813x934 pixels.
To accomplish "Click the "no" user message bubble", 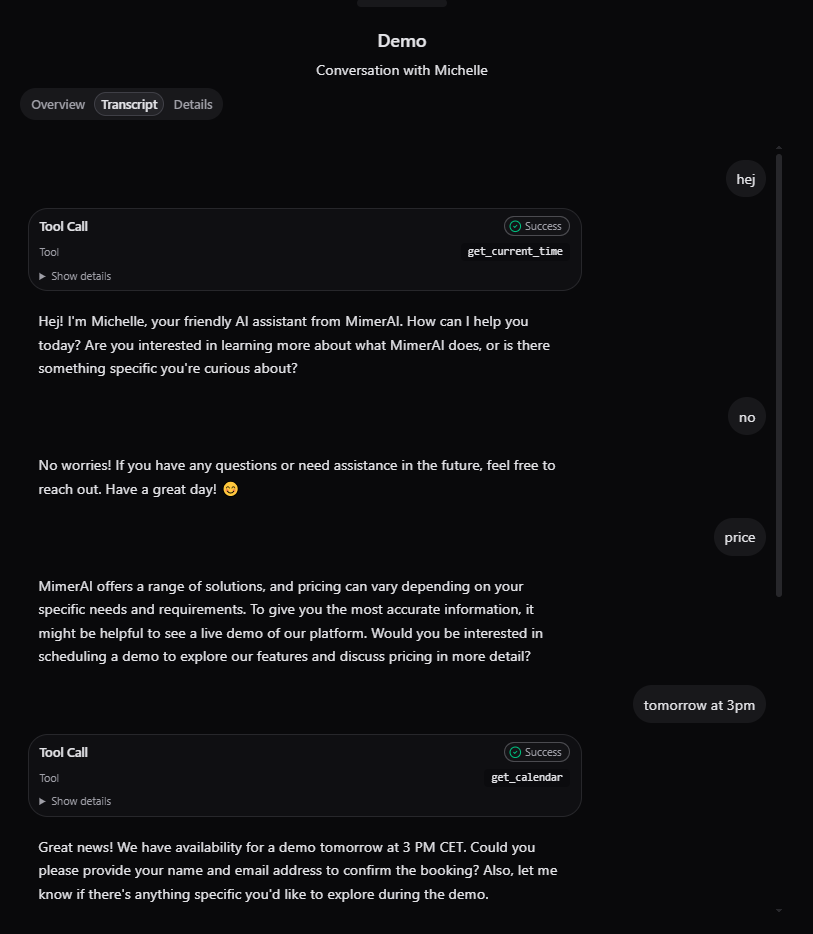I will (747, 418).
